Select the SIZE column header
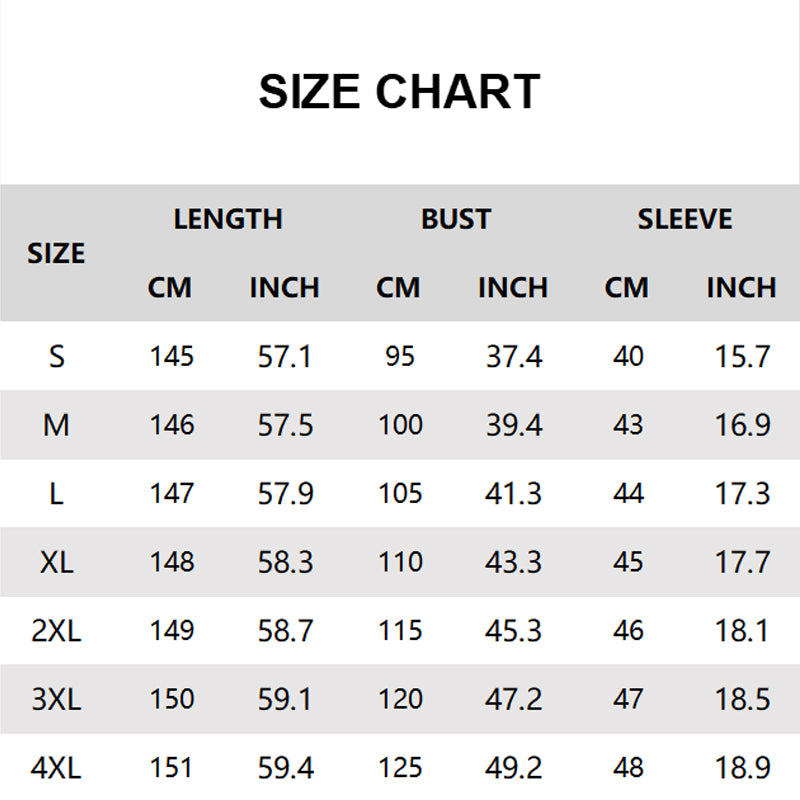 (56, 254)
